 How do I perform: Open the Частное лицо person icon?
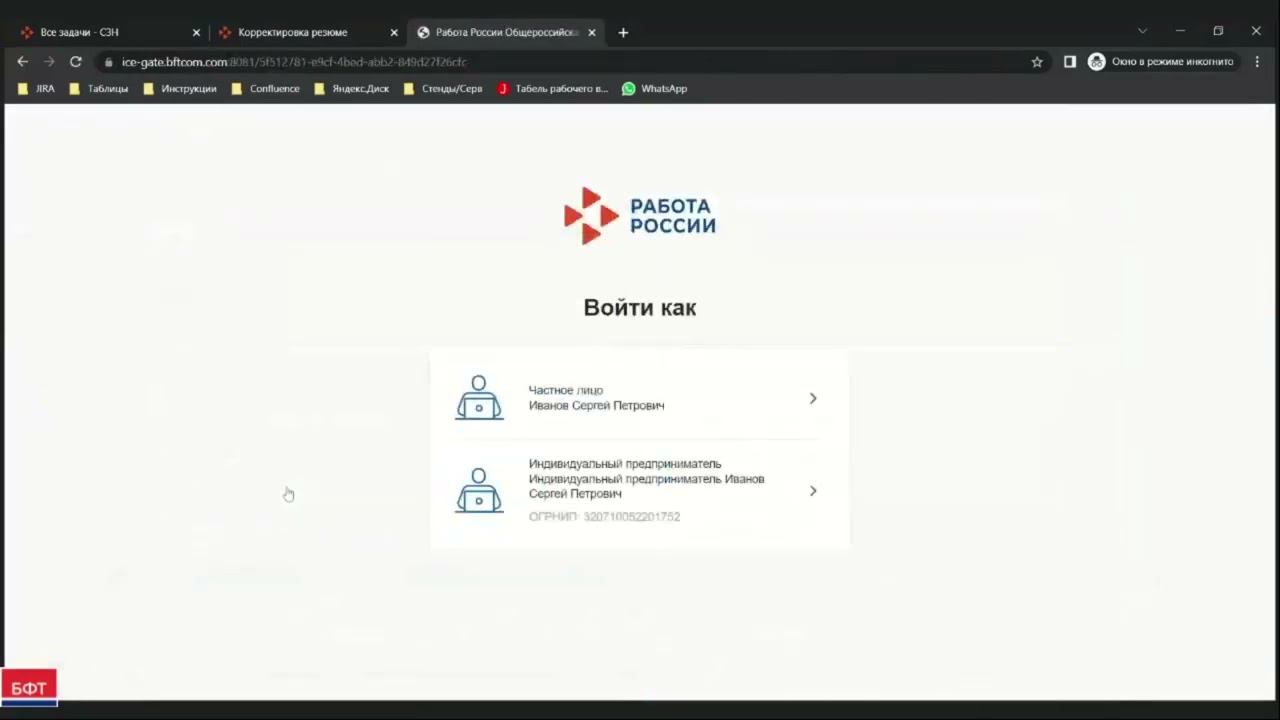coord(479,398)
